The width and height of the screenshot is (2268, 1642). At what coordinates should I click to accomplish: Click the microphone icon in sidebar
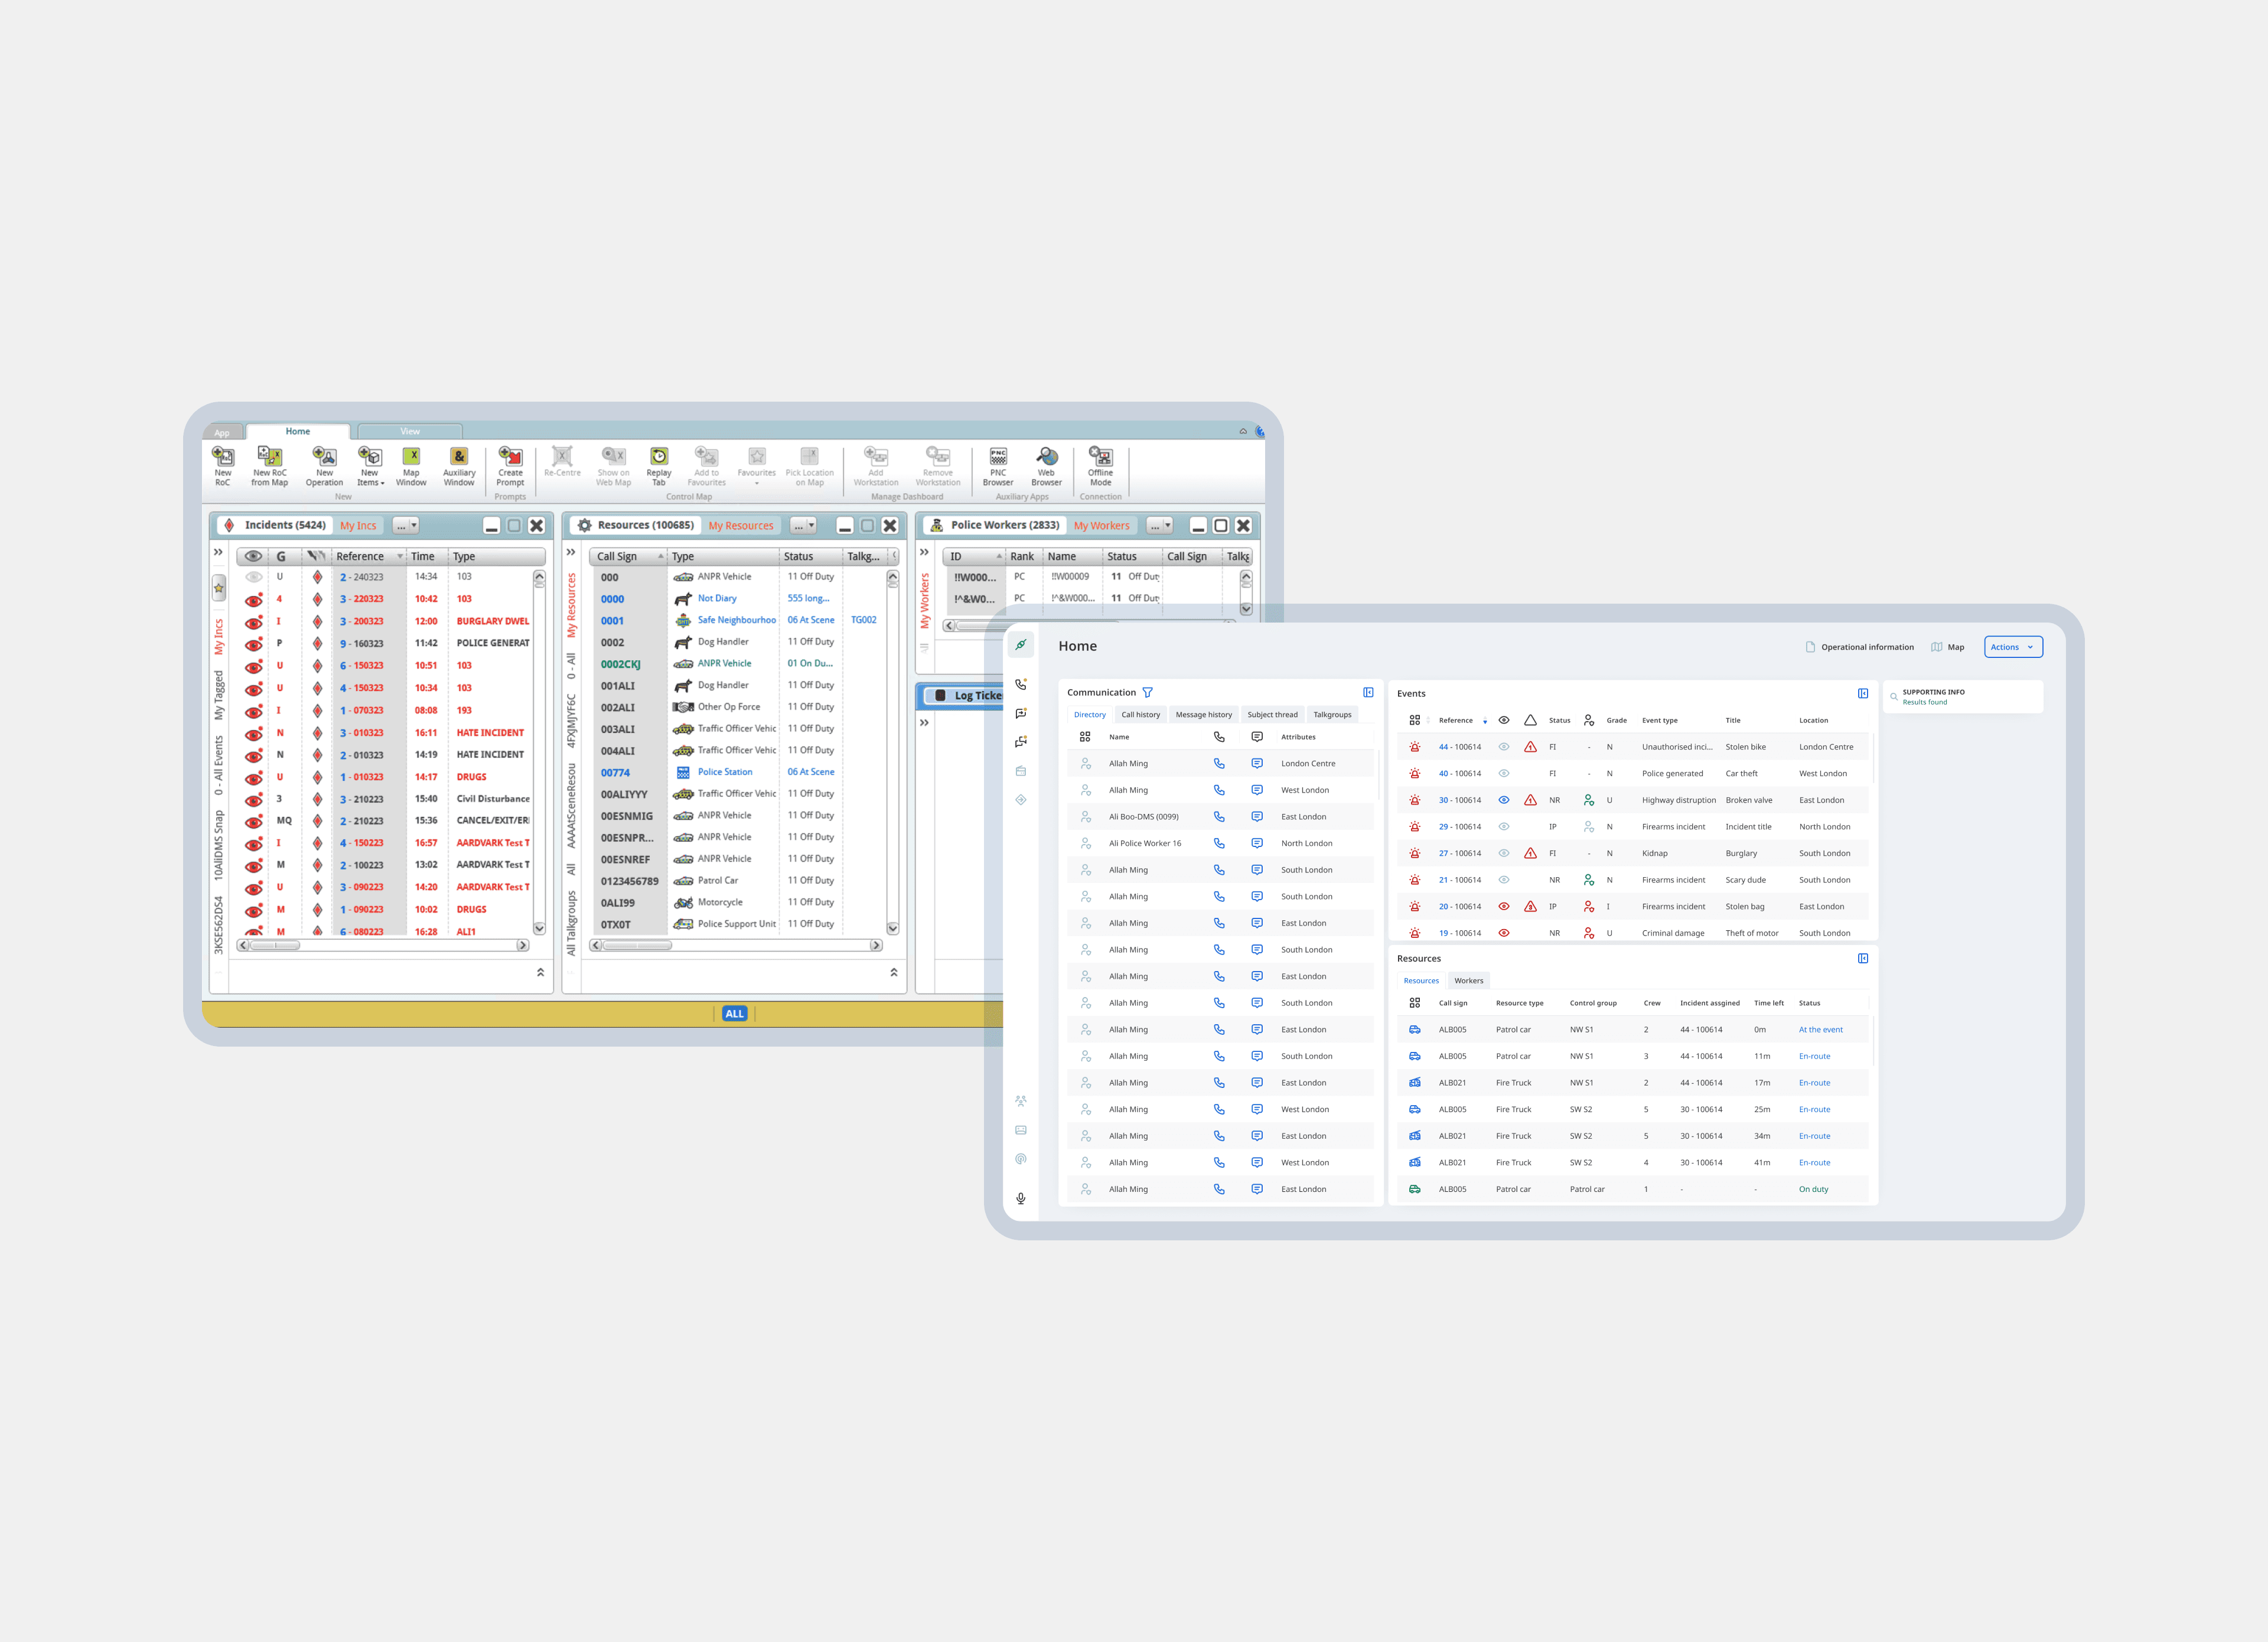click(1020, 1198)
